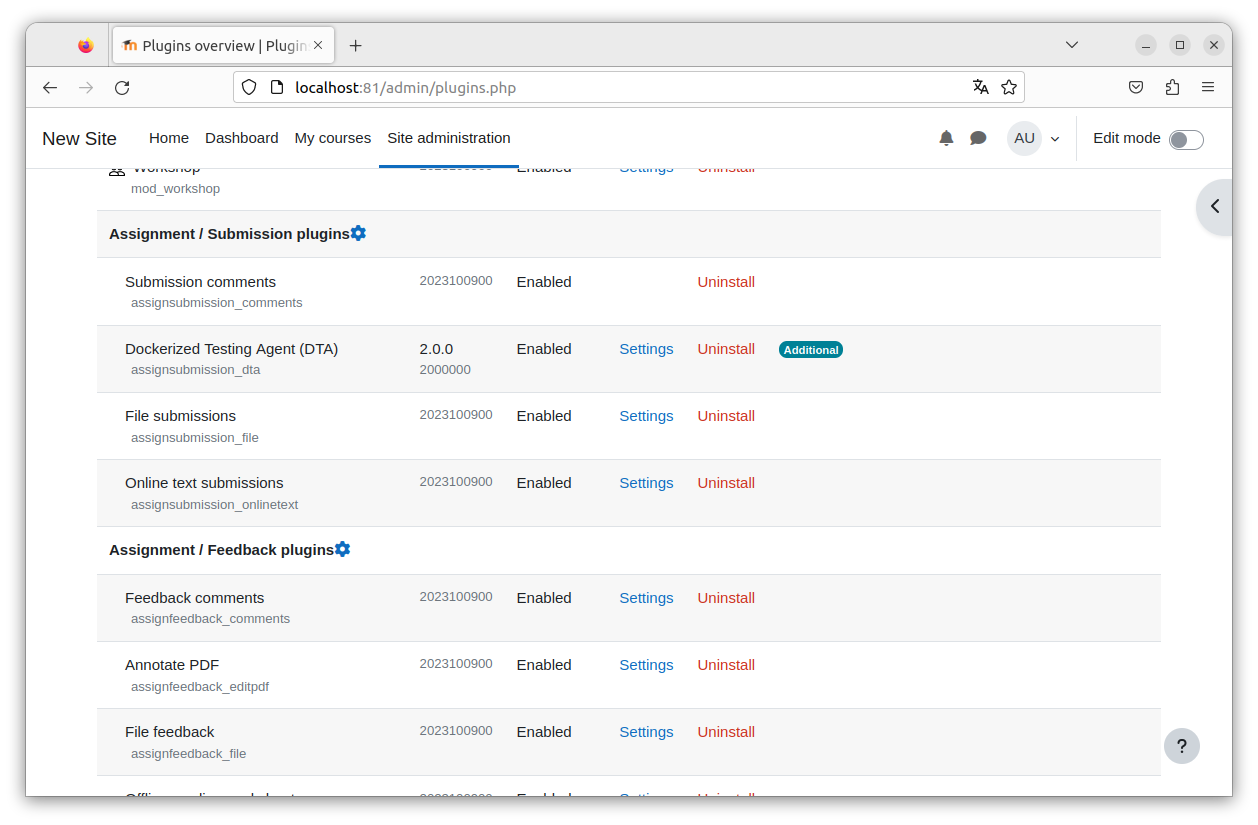The width and height of the screenshot is (1258, 825).
Task: Click the AU user avatar
Action: pos(1024,138)
